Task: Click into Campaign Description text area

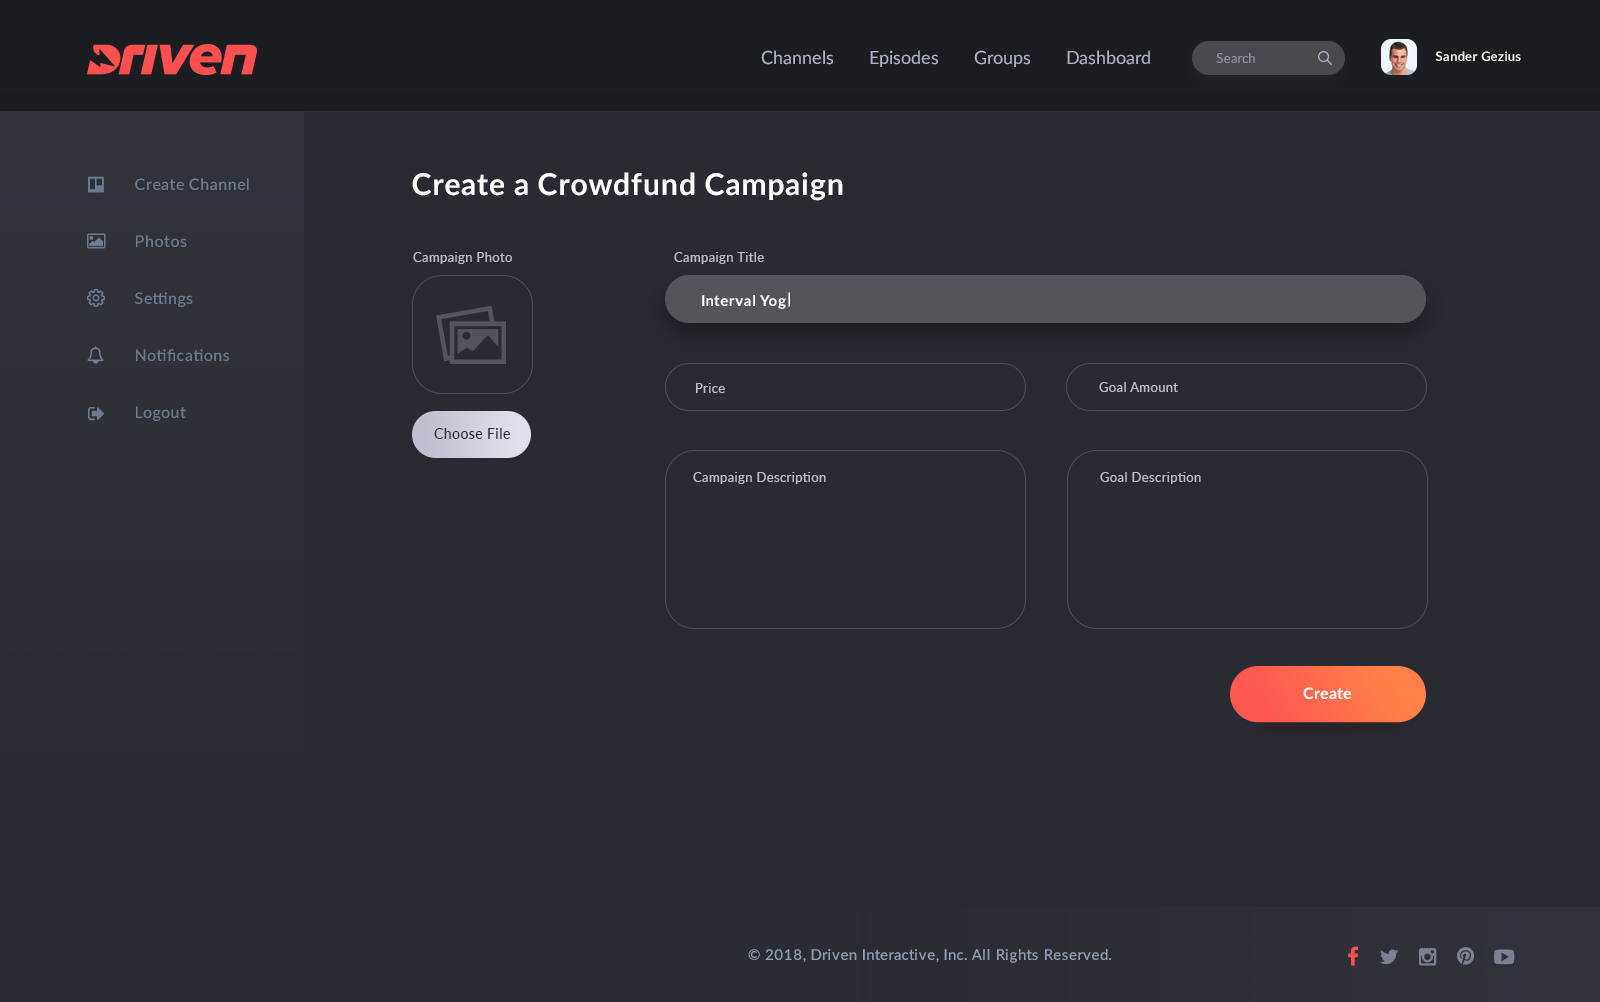Action: coord(845,540)
